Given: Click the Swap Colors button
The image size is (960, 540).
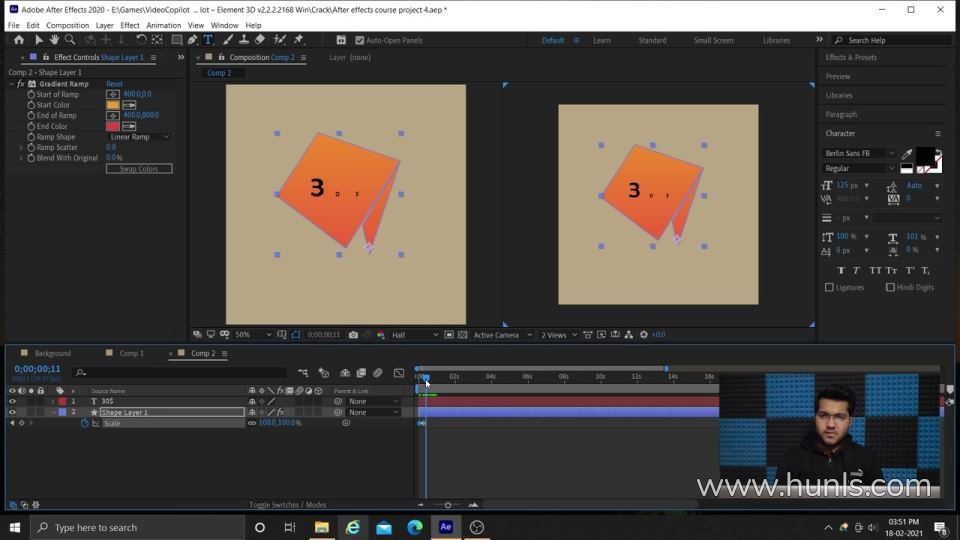Looking at the screenshot, I should (x=139, y=169).
